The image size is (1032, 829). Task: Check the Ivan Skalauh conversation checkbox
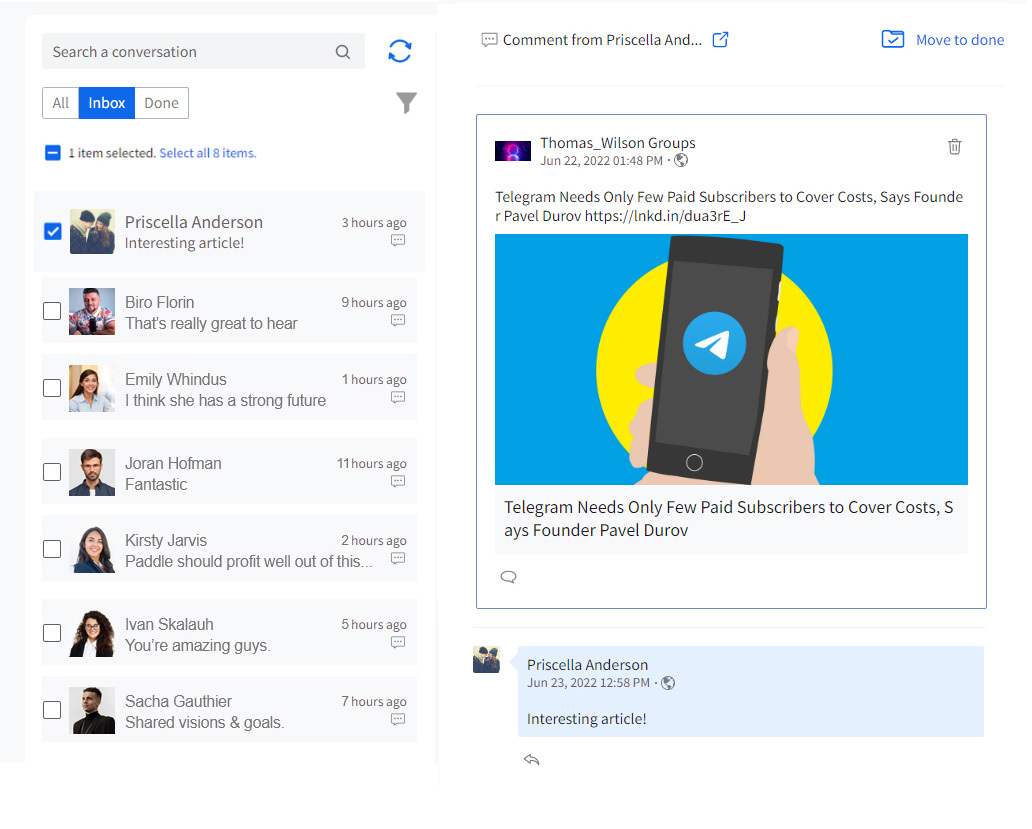click(x=52, y=633)
